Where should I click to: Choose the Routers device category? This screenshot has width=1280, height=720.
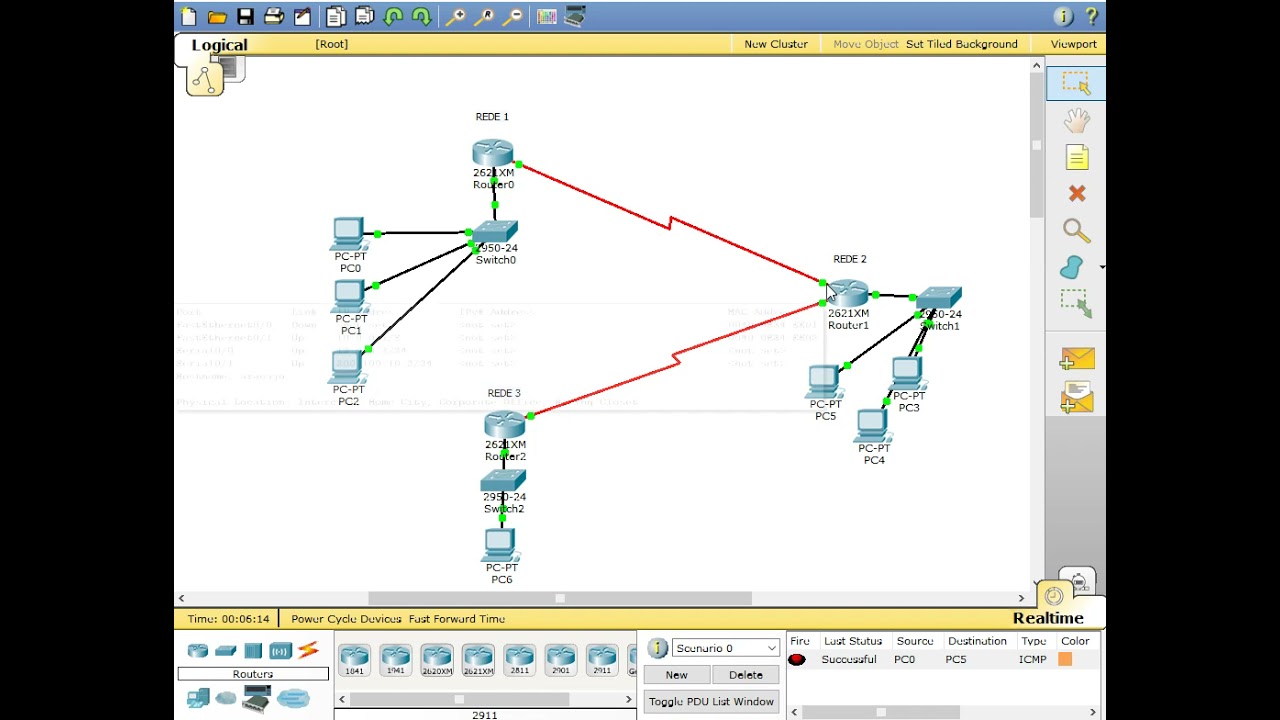[198, 651]
